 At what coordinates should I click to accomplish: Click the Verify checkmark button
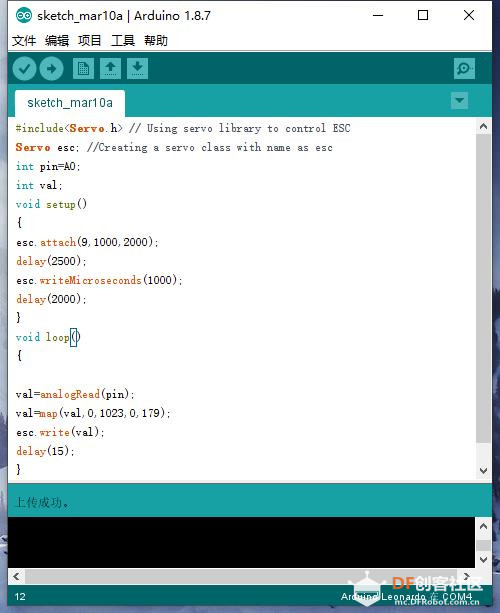click(x=24, y=69)
